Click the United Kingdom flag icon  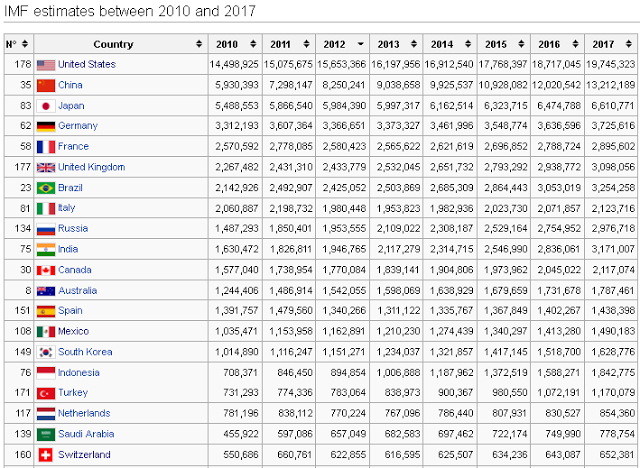pyautogui.click(x=46, y=167)
